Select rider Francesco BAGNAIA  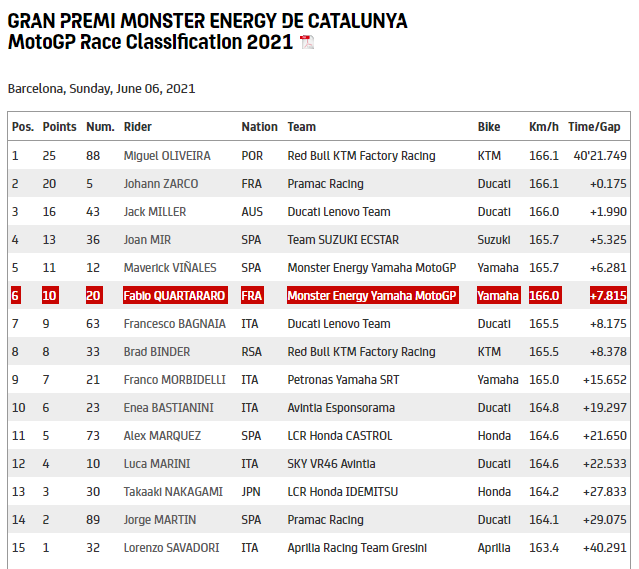(174, 324)
